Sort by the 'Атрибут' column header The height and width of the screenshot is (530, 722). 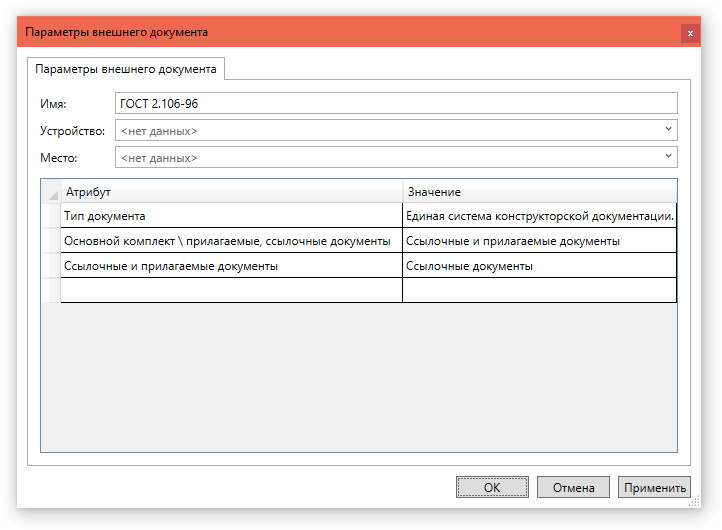(231, 191)
